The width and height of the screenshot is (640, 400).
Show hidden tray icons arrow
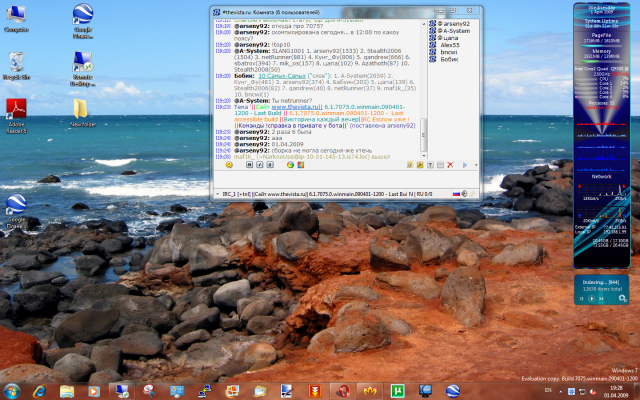point(560,391)
